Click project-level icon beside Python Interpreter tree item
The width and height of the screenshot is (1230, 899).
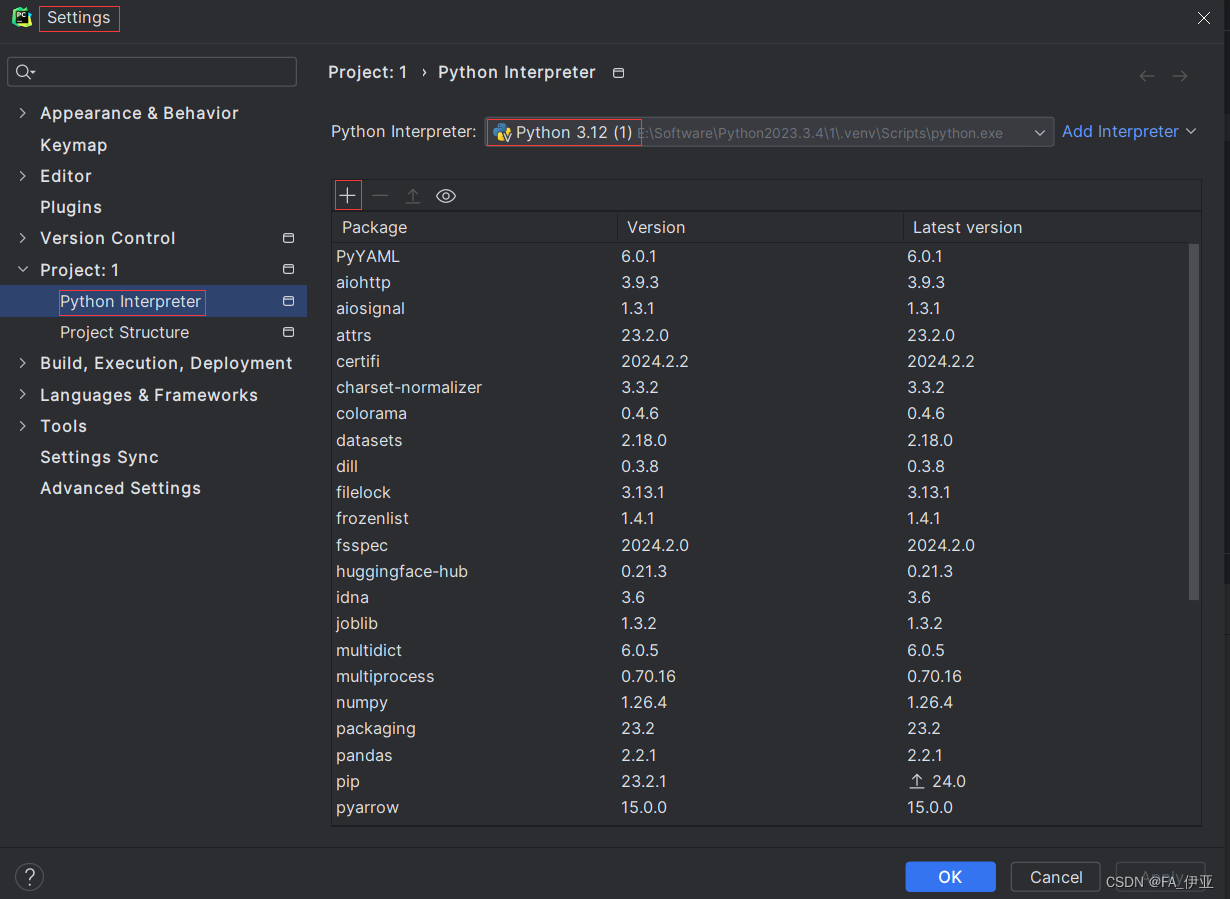click(x=288, y=301)
